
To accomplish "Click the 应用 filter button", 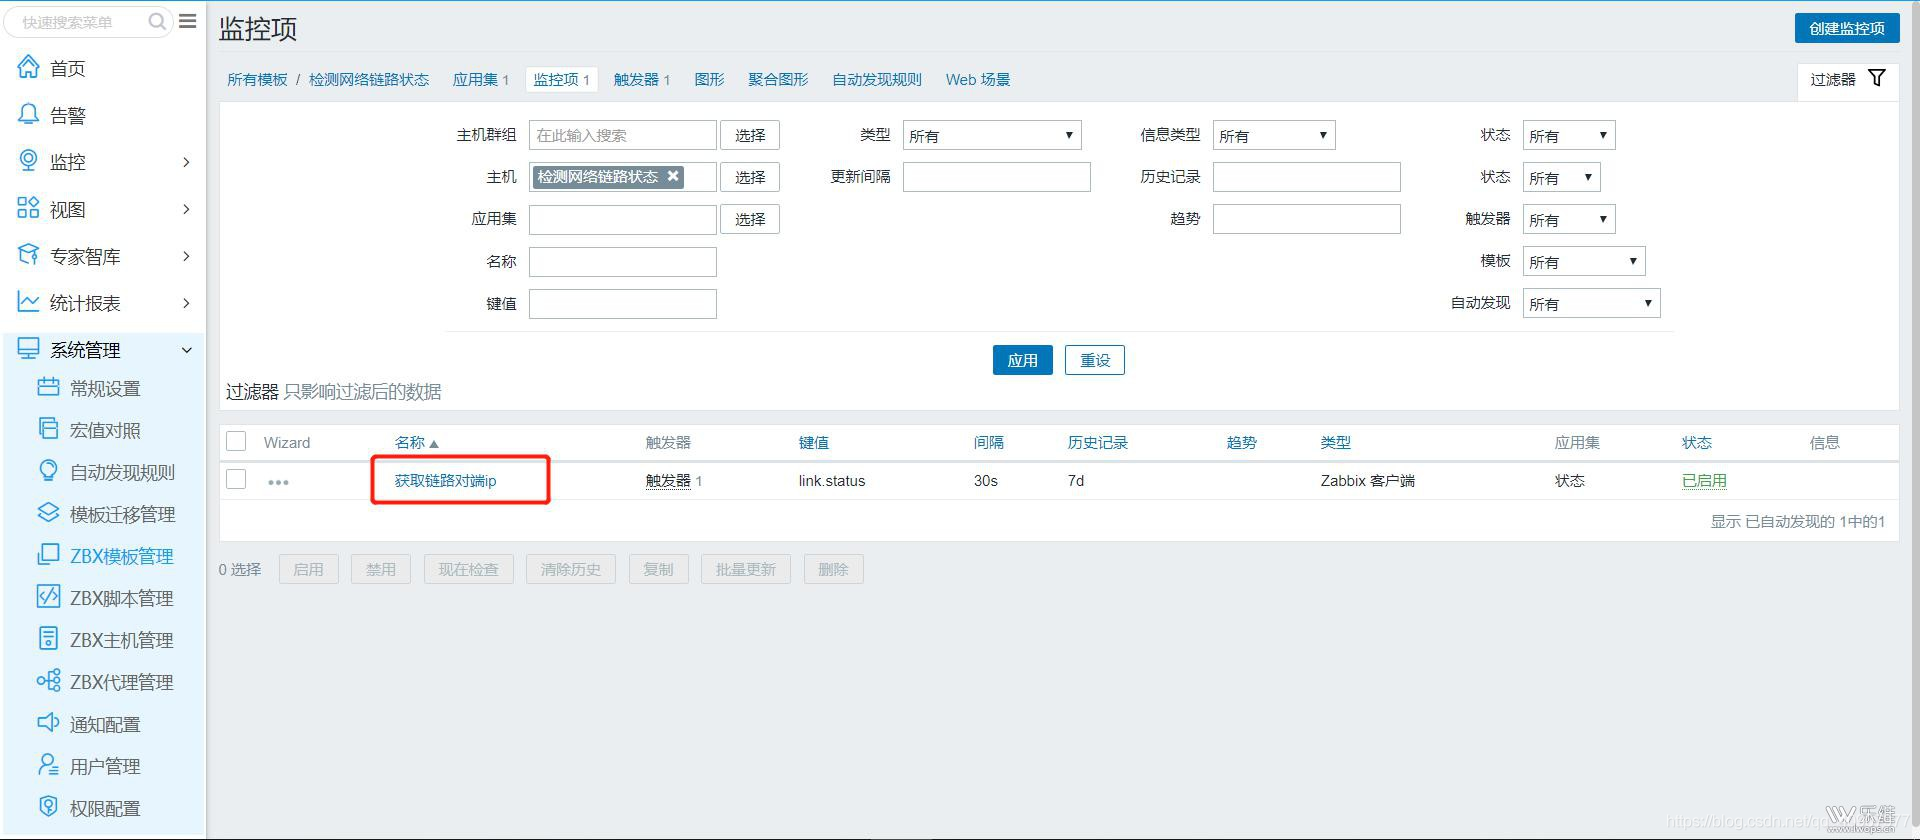I will [1022, 360].
